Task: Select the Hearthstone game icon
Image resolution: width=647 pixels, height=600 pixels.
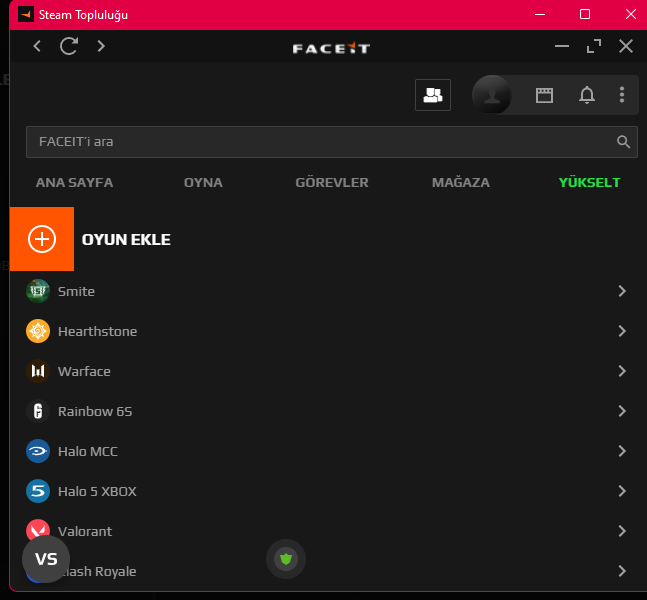Action: tap(38, 331)
